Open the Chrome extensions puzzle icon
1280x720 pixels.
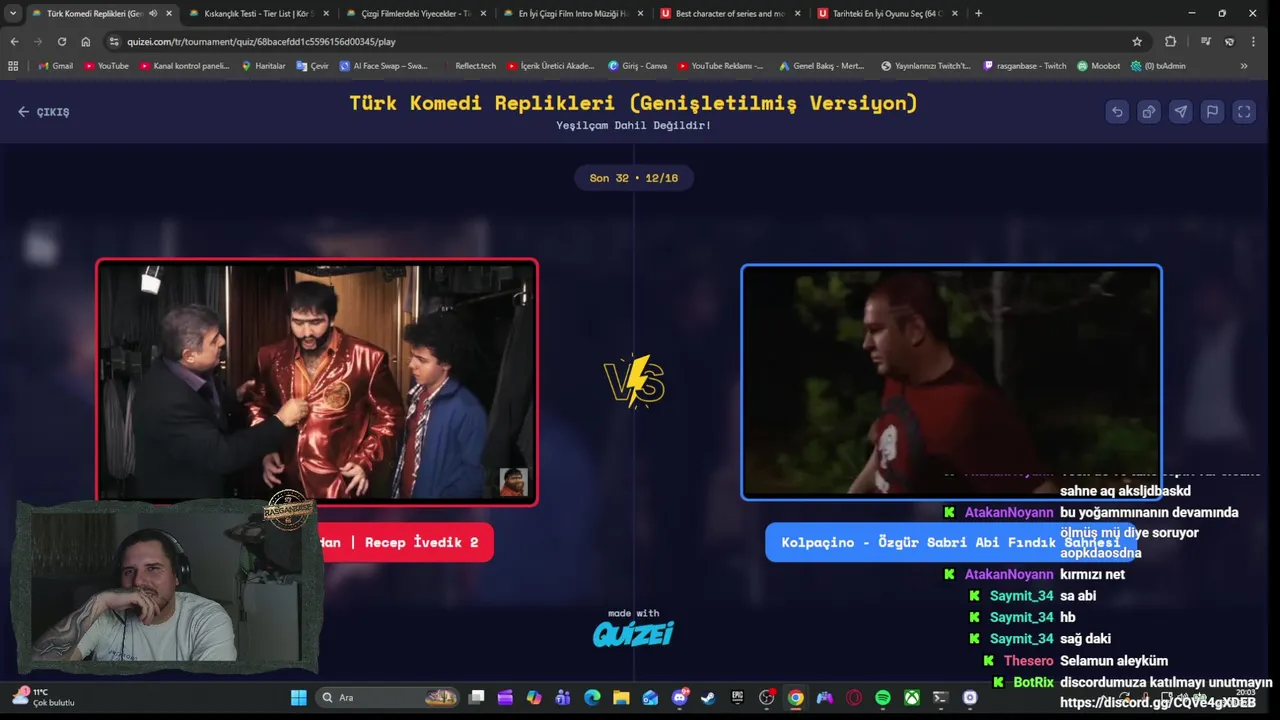[x=1171, y=41]
